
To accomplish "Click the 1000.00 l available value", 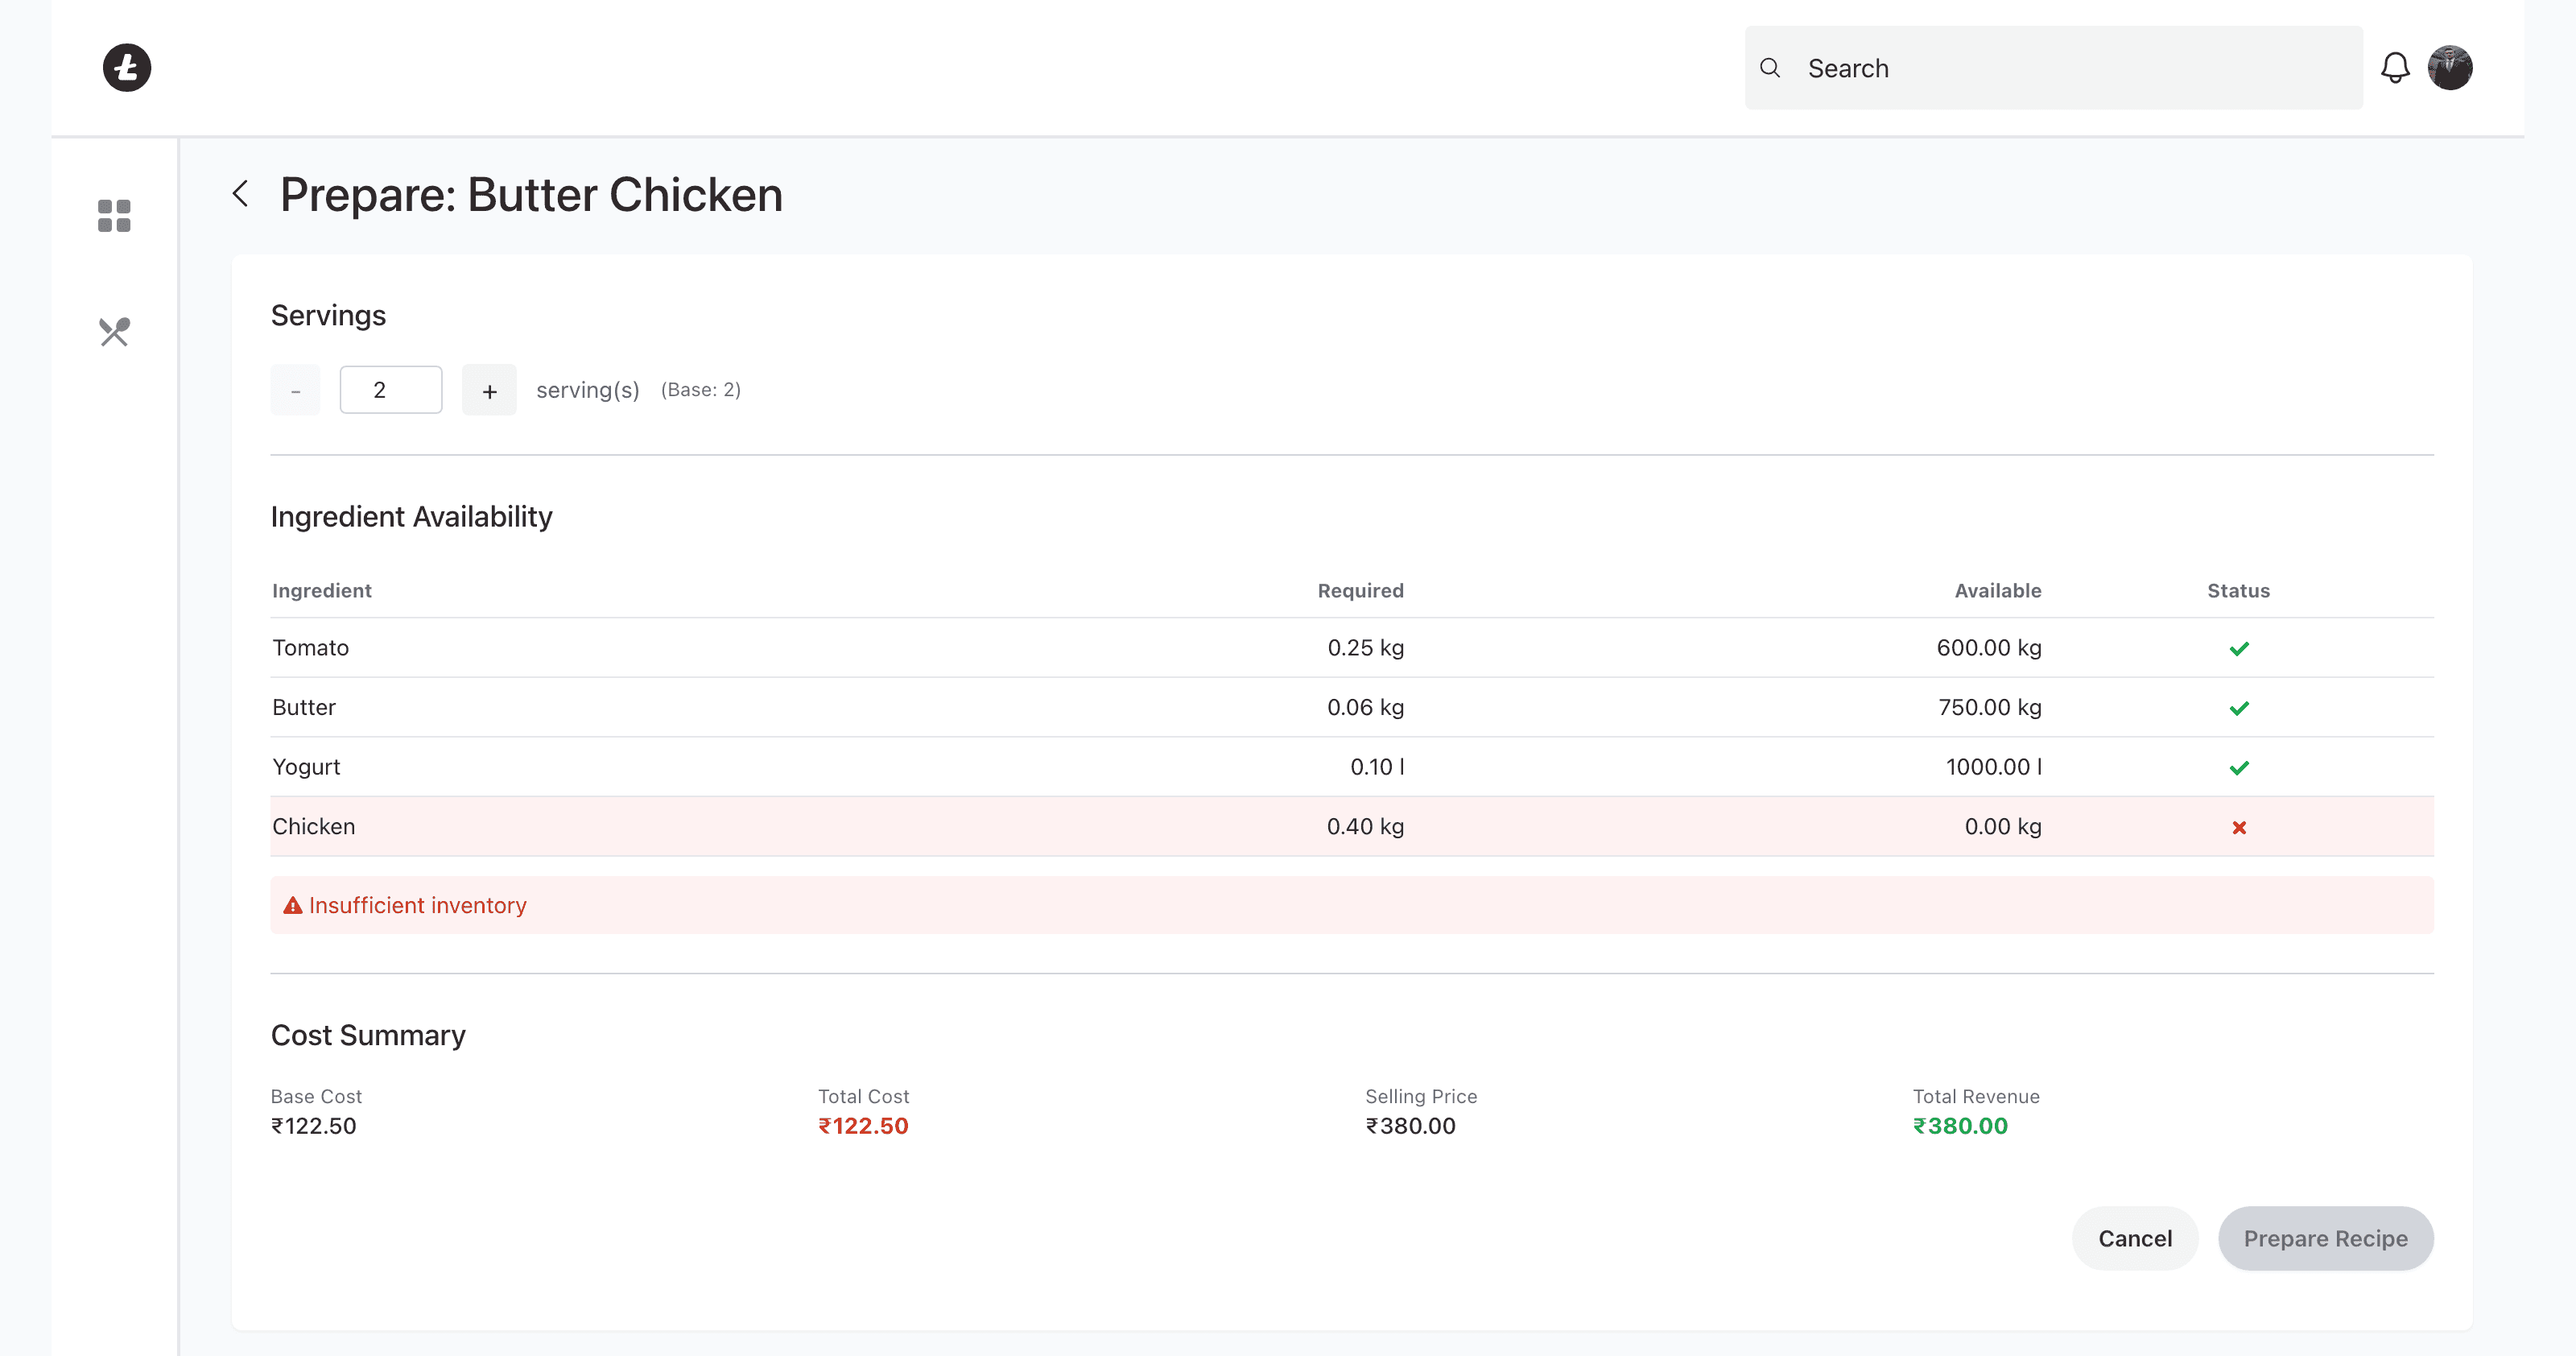I will pyautogui.click(x=1994, y=767).
